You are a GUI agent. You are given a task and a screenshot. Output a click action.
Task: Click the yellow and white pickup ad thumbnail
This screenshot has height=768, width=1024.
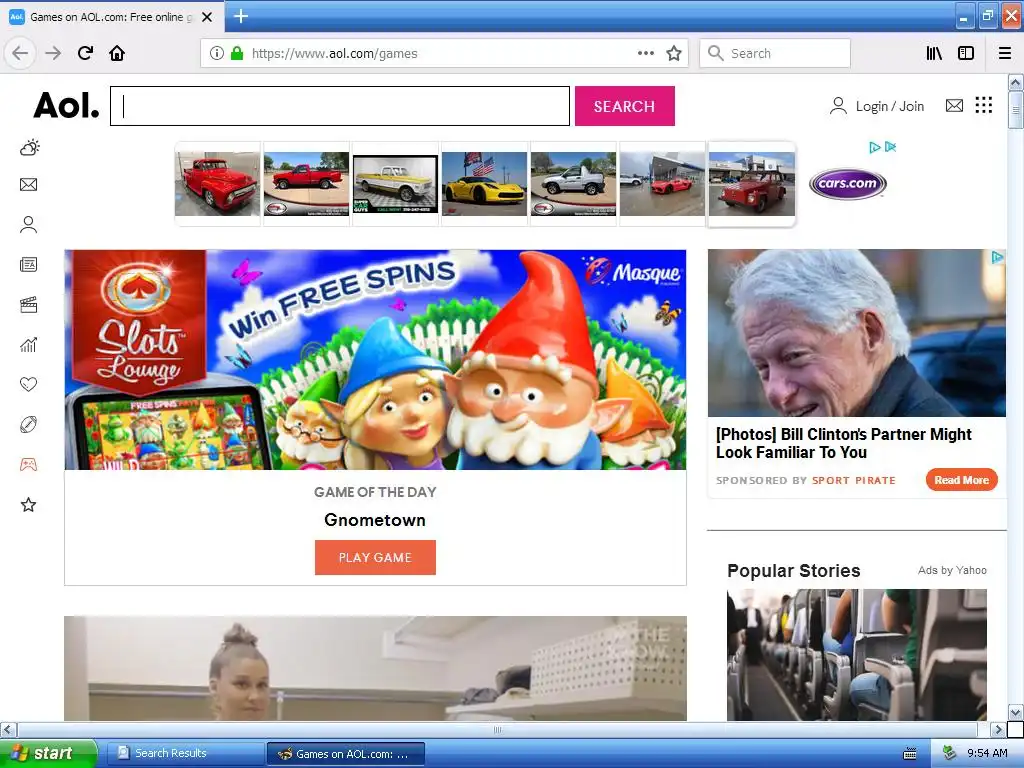coord(395,184)
